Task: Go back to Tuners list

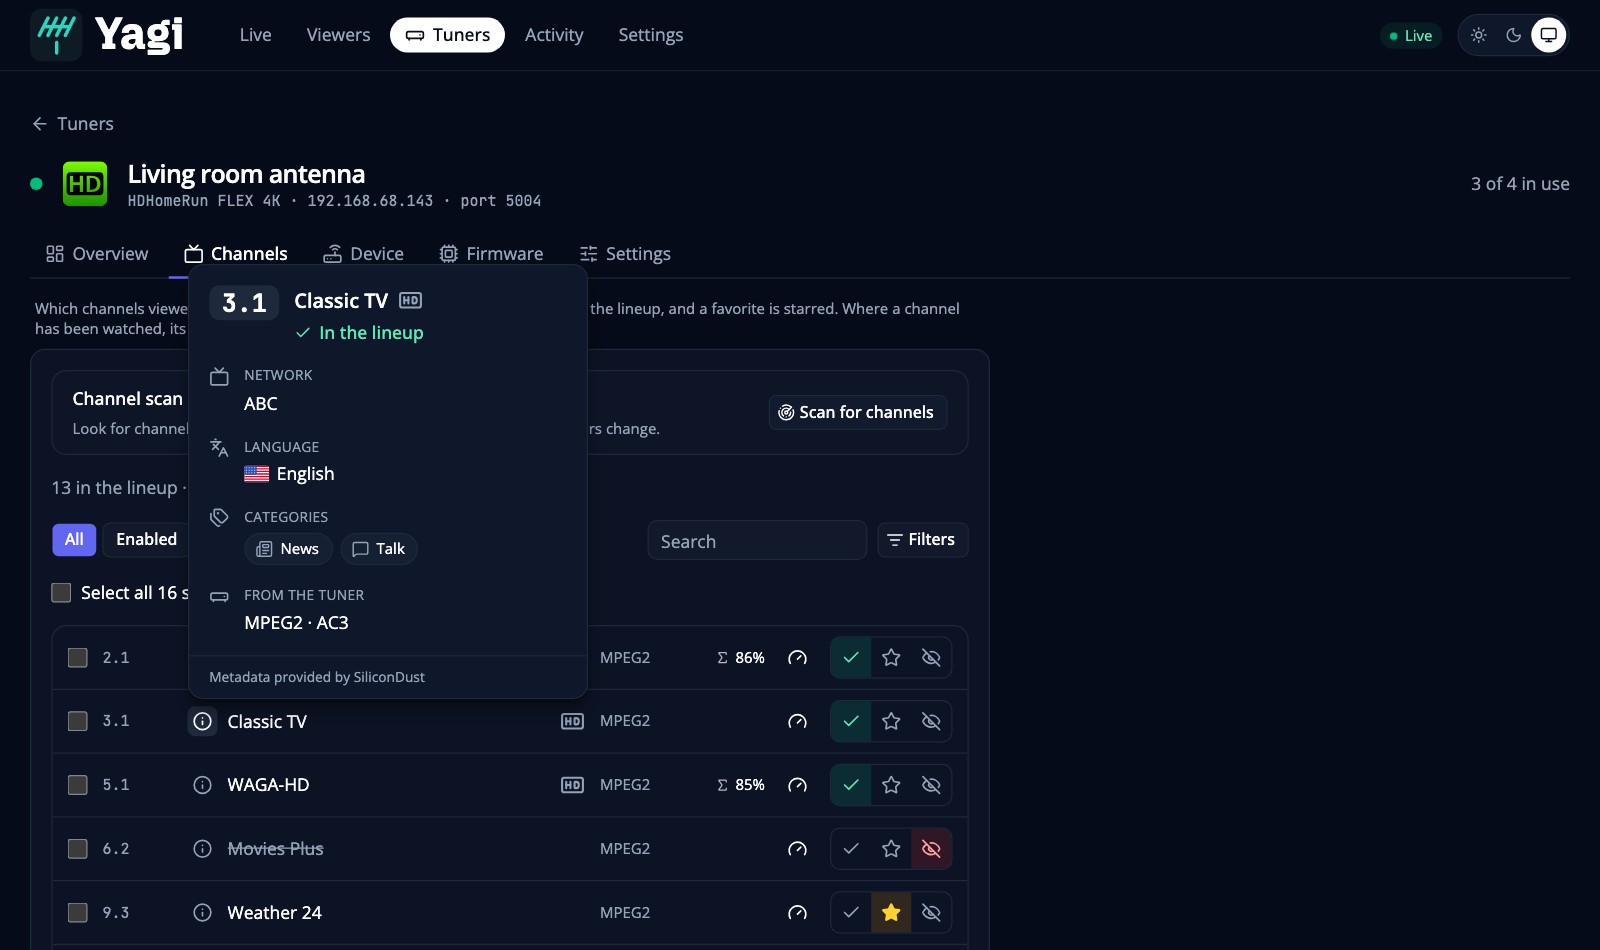Action: point(73,124)
